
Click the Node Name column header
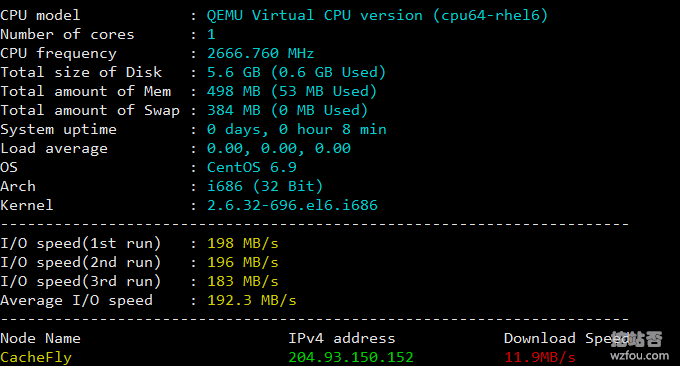coord(40,339)
